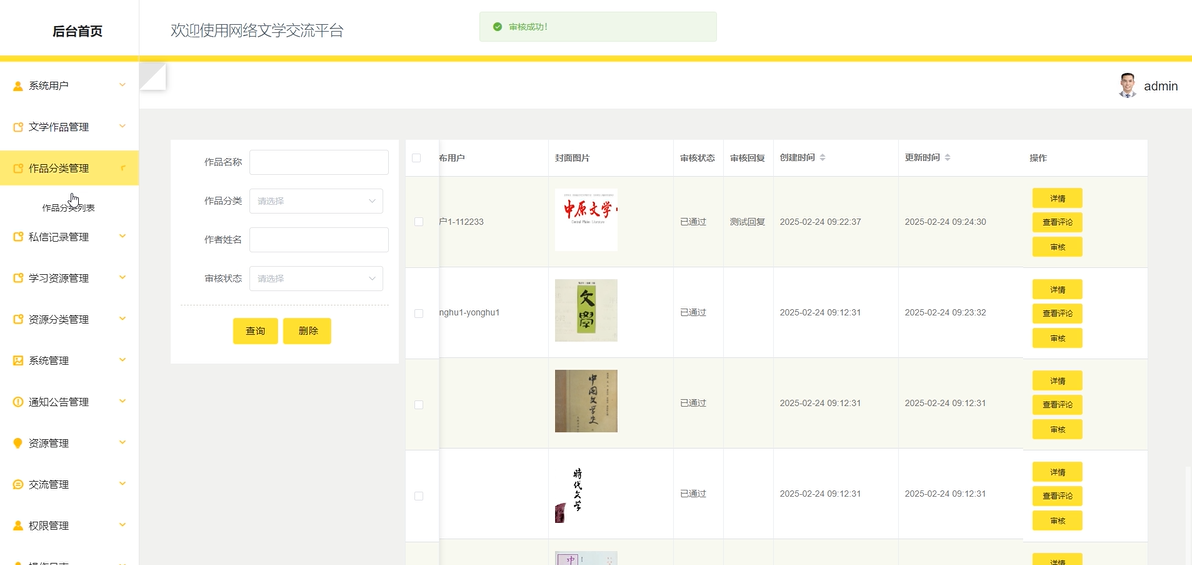Expand the 文学作品管理 menu chevron

(122, 126)
